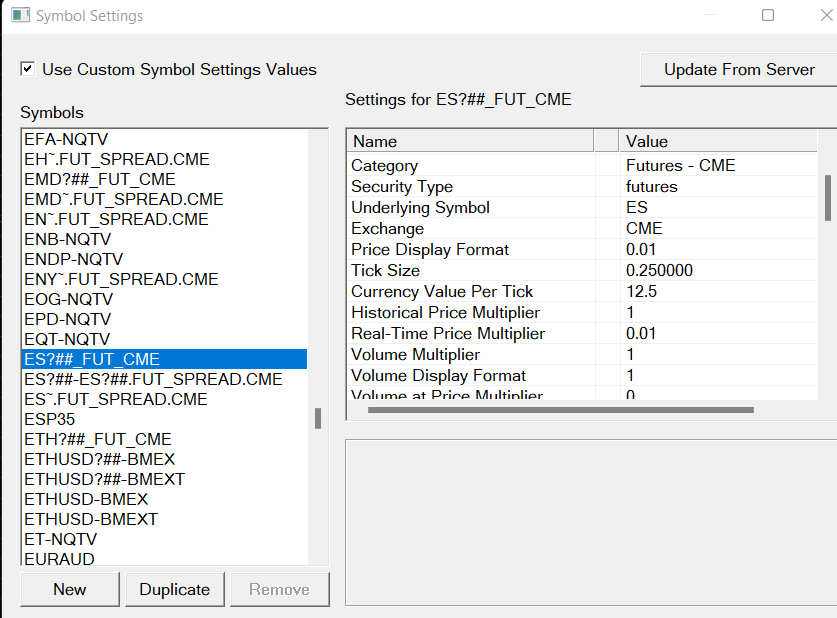
Task: Select the ESP35 symbol in the list
Action: pyautogui.click(x=50, y=419)
